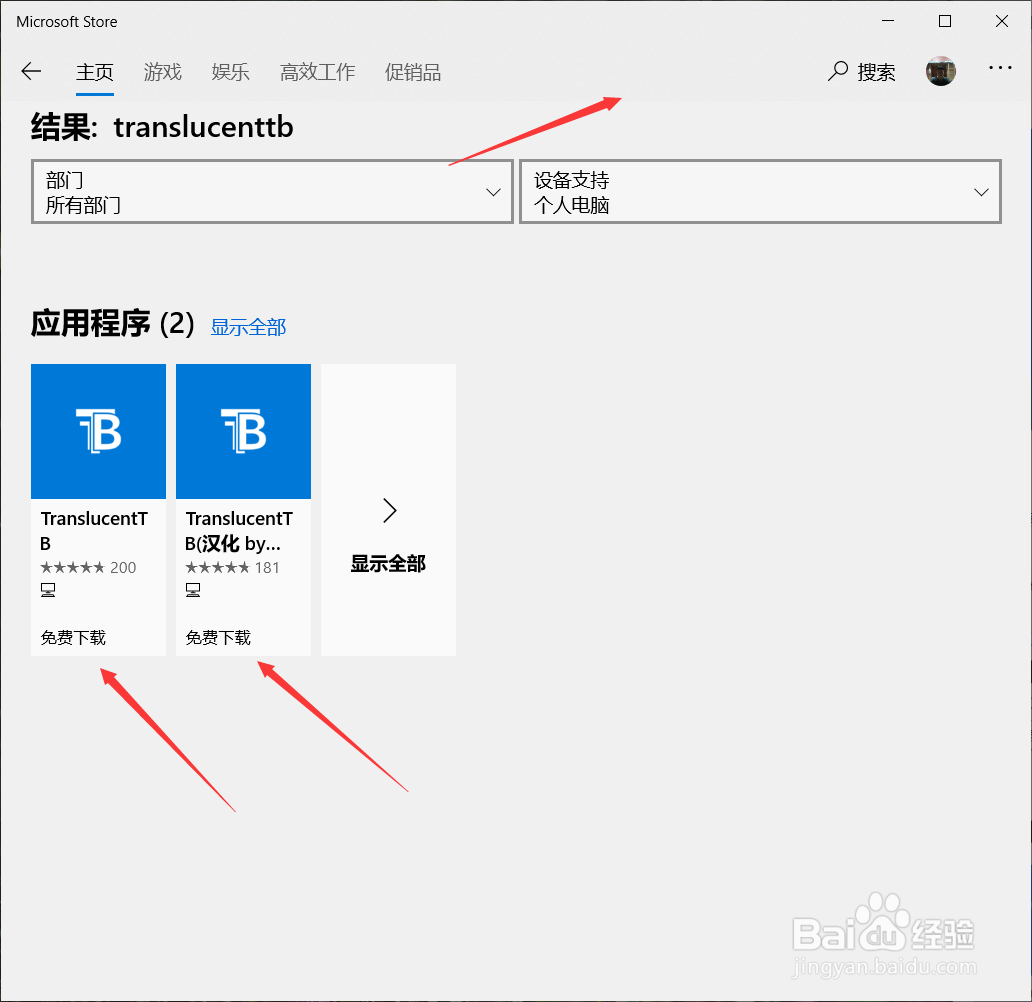
Task: Switch to the 主页 tab
Action: 95,72
